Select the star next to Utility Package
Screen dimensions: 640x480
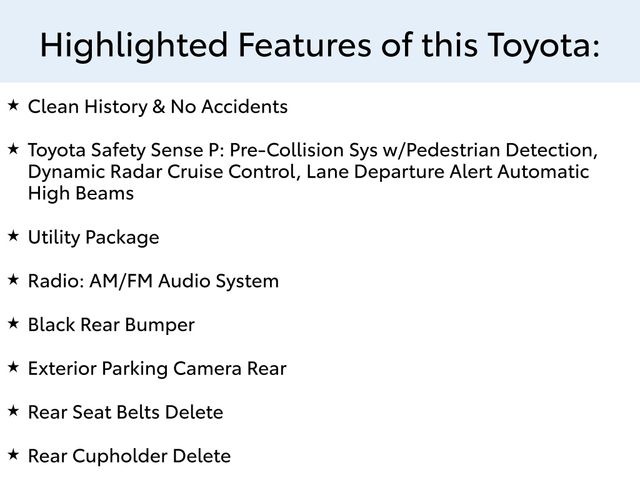click(x=13, y=235)
